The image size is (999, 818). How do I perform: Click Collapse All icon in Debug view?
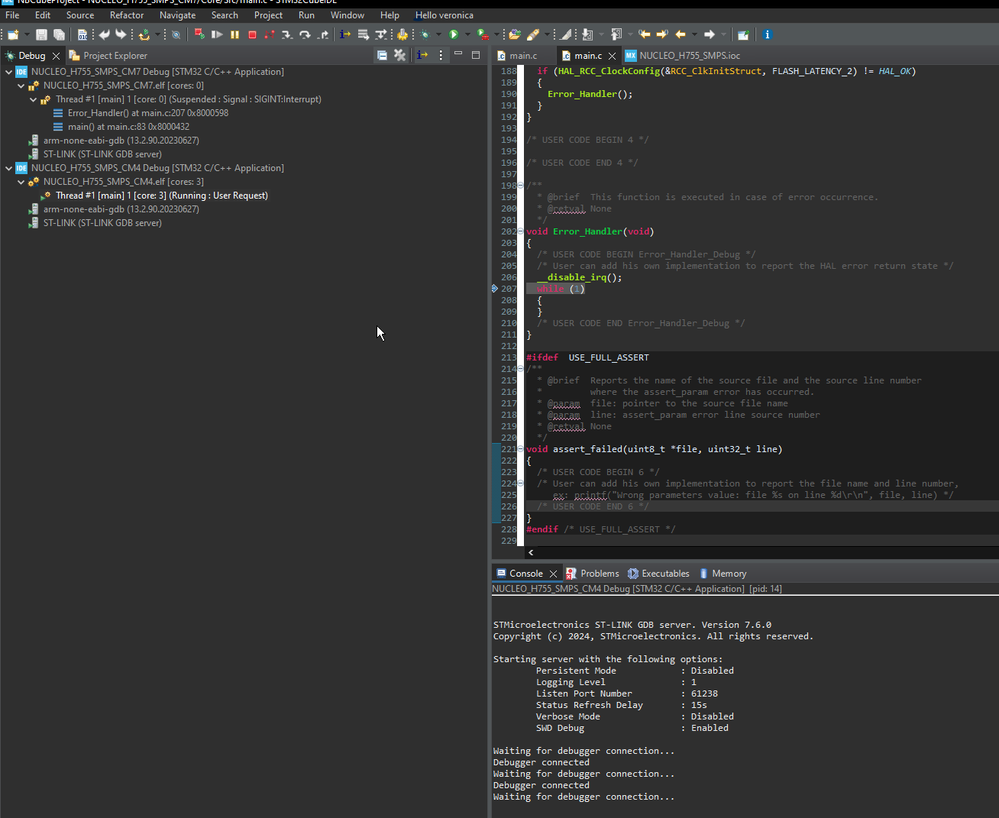[x=382, y=56]
